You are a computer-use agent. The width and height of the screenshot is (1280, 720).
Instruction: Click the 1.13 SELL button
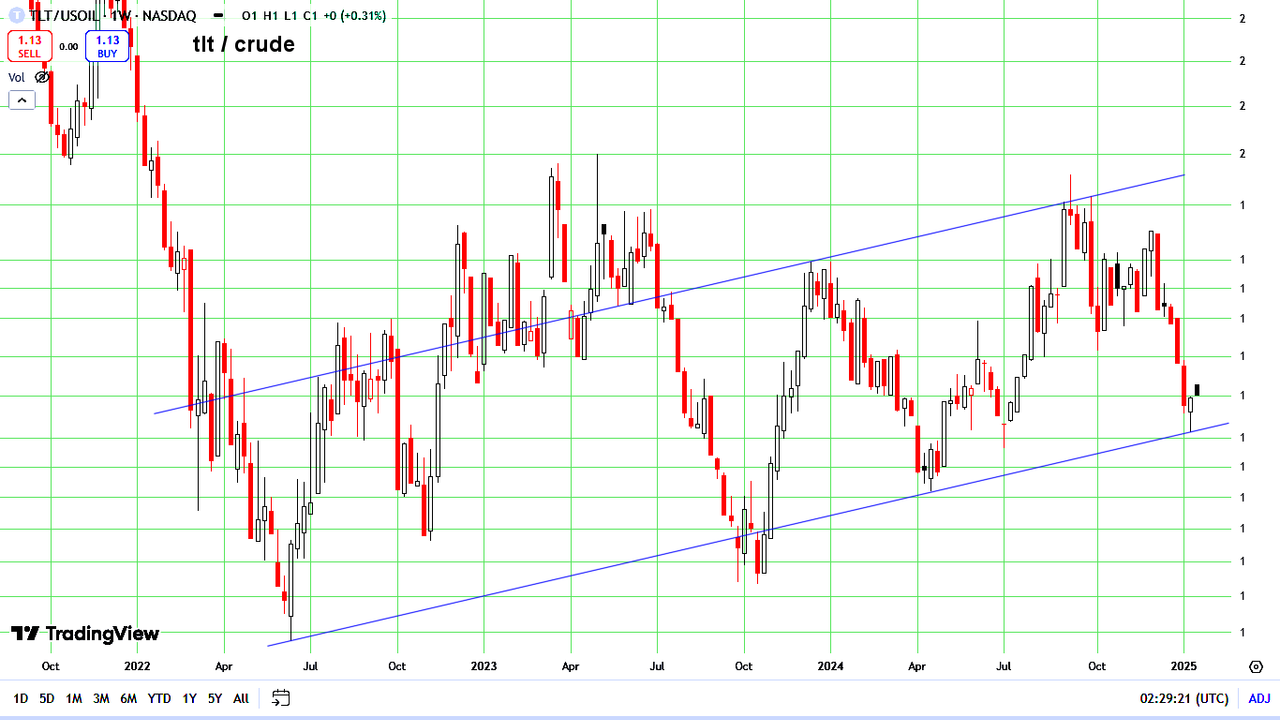pyautogui.click(x=30, y=46)
